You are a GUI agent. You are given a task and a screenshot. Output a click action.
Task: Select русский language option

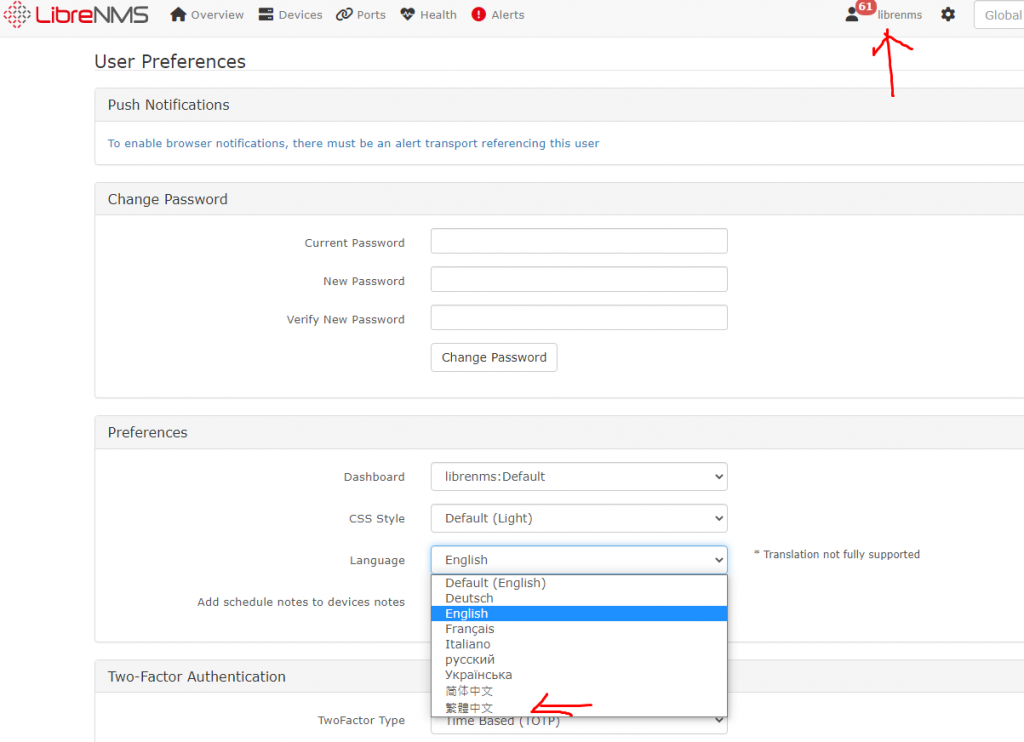(579, 660)
